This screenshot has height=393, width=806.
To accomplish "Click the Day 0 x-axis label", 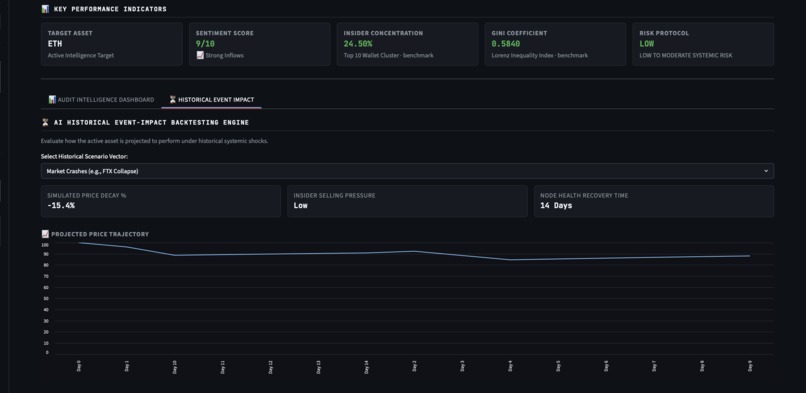I will click(x=79, y=367).
